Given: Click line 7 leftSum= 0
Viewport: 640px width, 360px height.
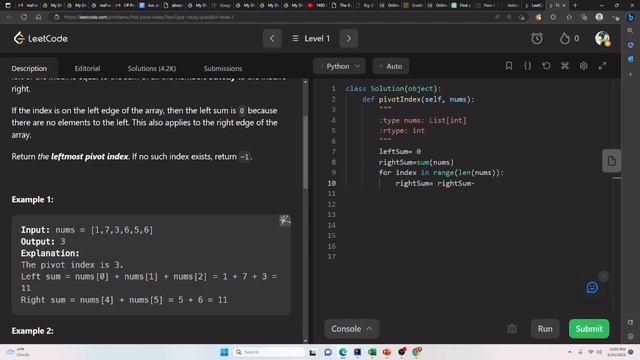Looking at the screenshot, I should click(x=400, y=151).
